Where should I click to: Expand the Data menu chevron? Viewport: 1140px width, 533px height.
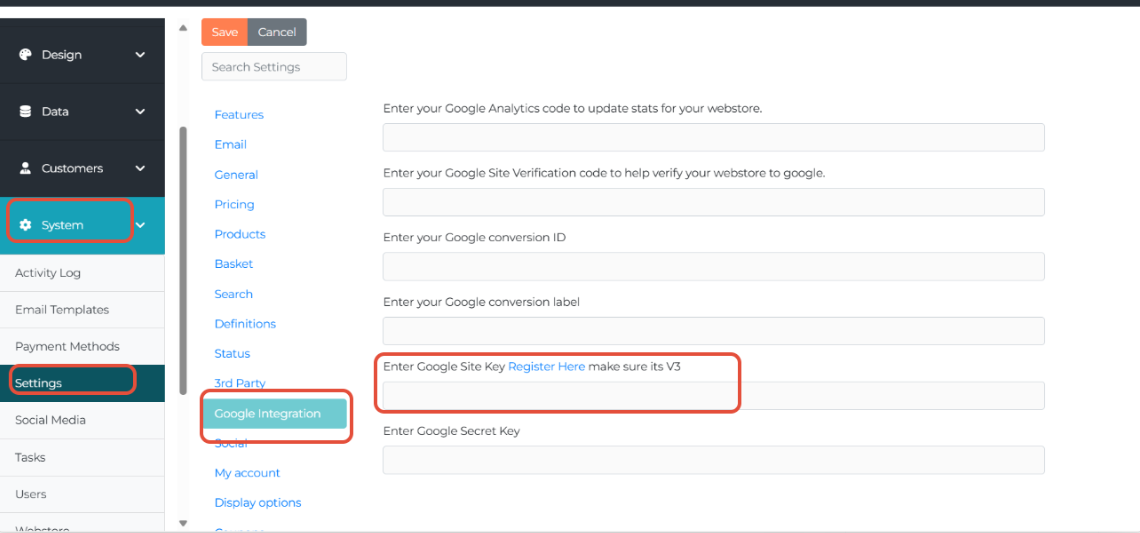point(140,111)
